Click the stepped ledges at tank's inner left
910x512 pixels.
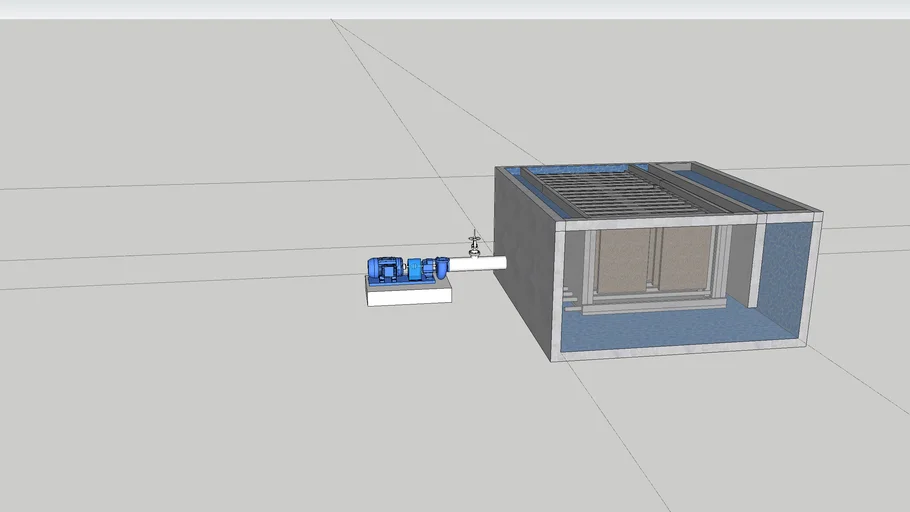pos(570,296)
